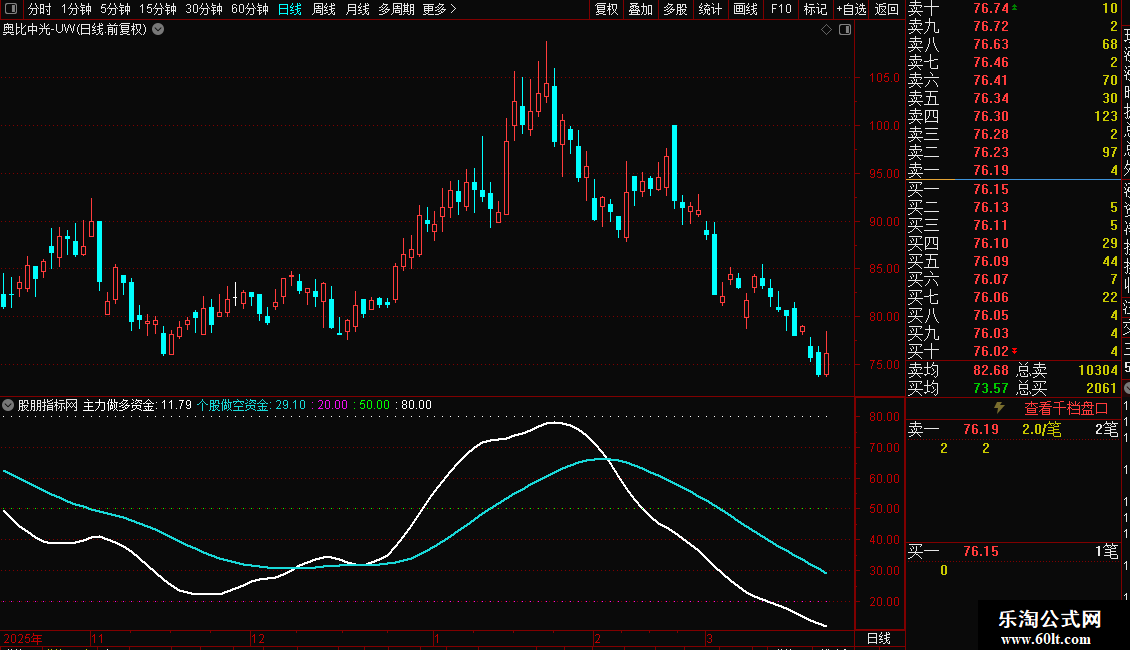The height and width of the screenshot is (650, 1130).
Task: Click red down arrow next to 76.02
Action: (x=1016, y=351)
